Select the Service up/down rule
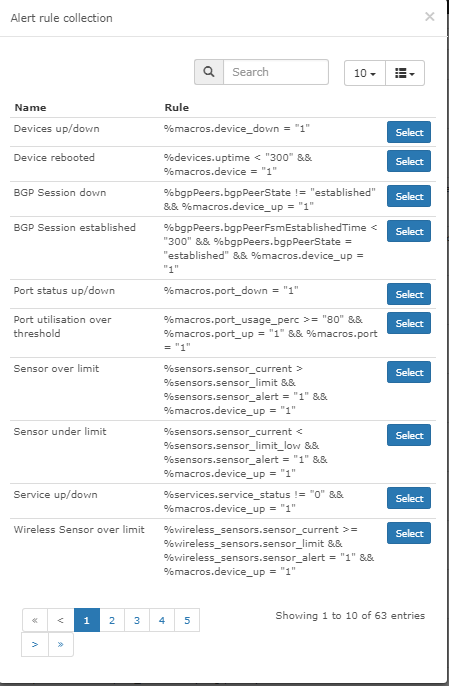The width and height of the screenshot is (449, 687). 409,499
